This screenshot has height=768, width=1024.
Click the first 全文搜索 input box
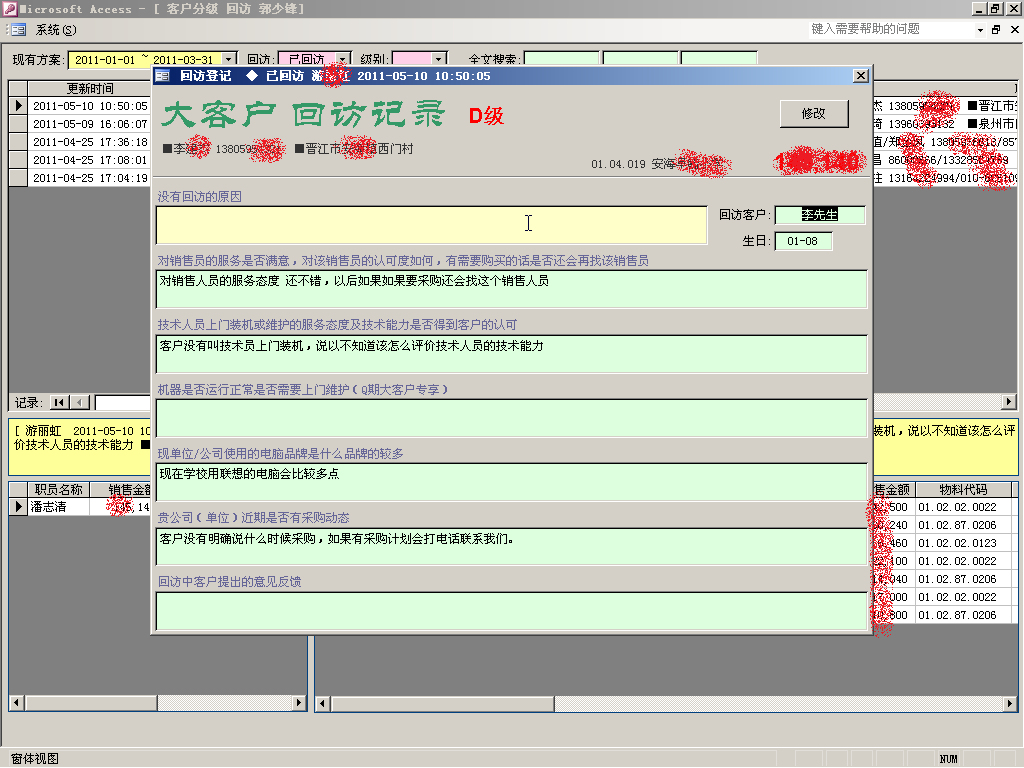(x=561, y=60)
